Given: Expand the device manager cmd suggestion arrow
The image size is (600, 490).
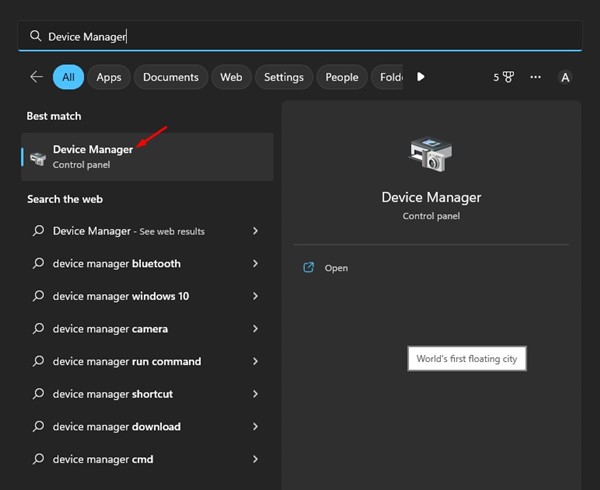Looking at the screenshot, I should click(256, 459).
